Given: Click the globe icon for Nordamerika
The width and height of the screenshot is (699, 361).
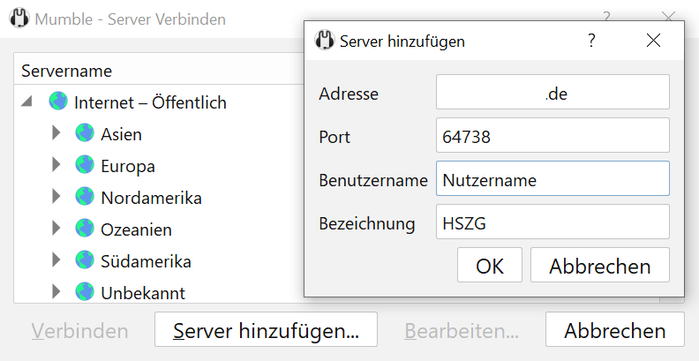Looking at the screenshot, I should [84, 196].
